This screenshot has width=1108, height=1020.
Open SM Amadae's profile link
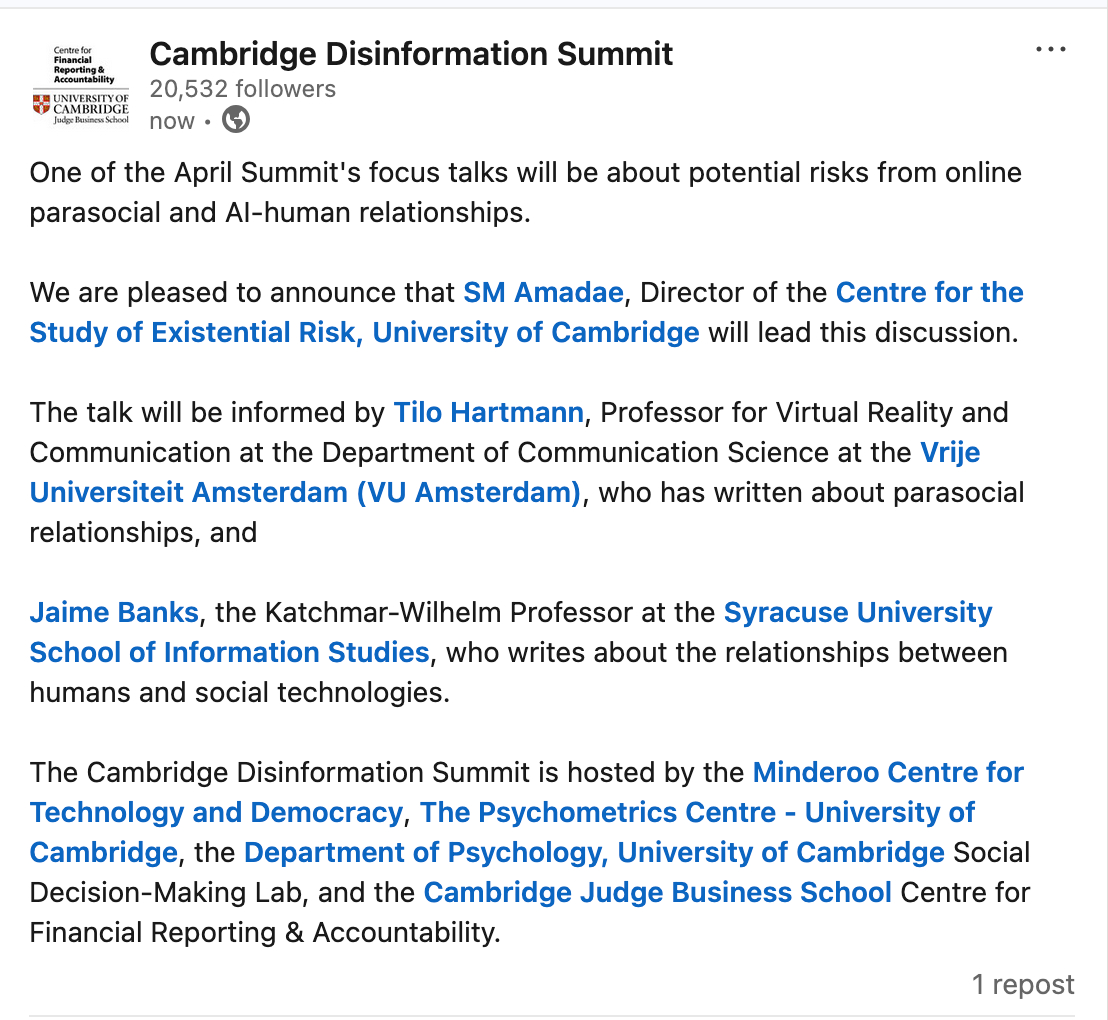tap(543, 293)
